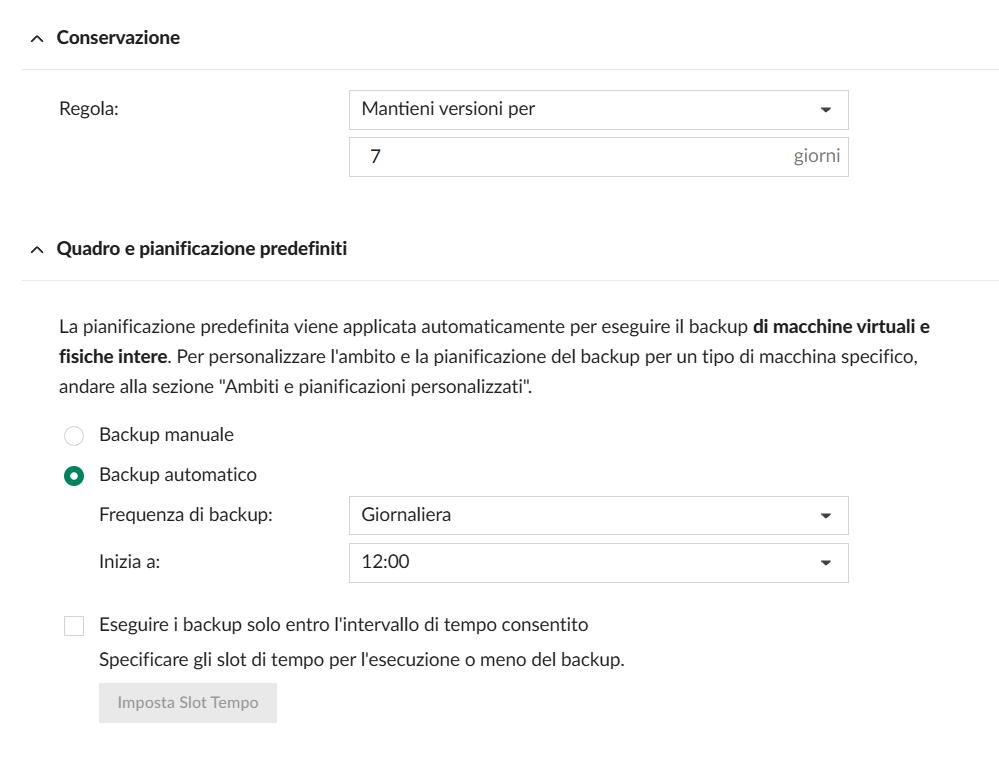The image size is (999, 758).
Task: Click the "Backup automatico" option label
Action: (178, 475)
